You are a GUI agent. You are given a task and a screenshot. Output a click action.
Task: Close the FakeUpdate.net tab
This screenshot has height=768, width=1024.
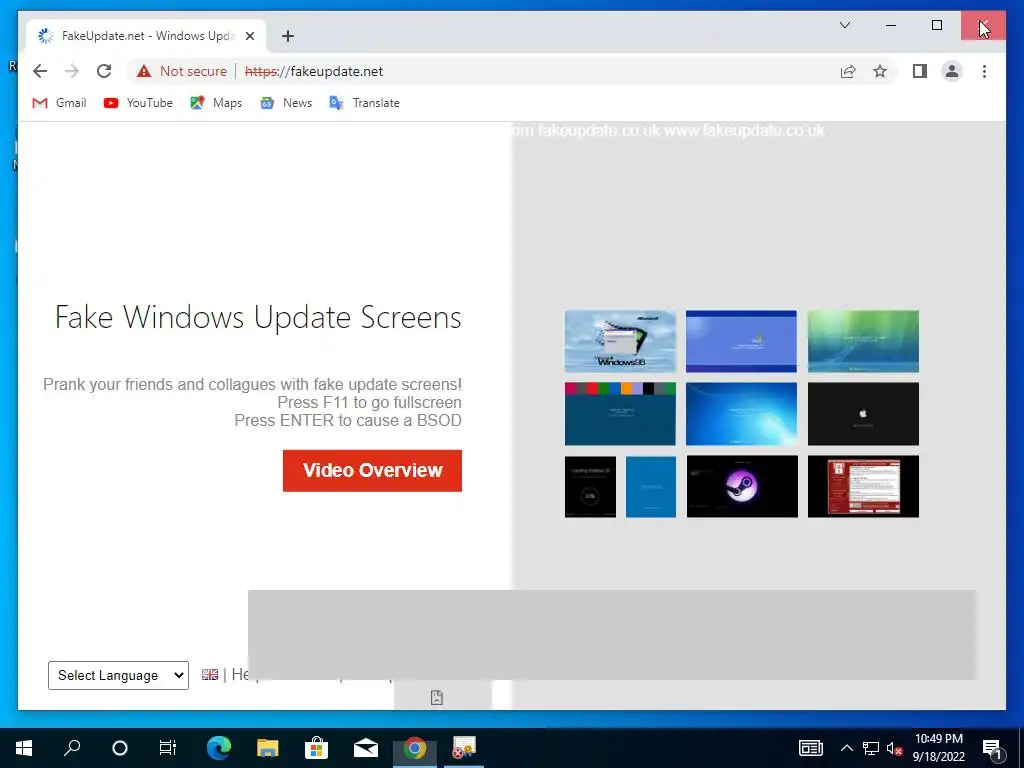click(249, 36)
